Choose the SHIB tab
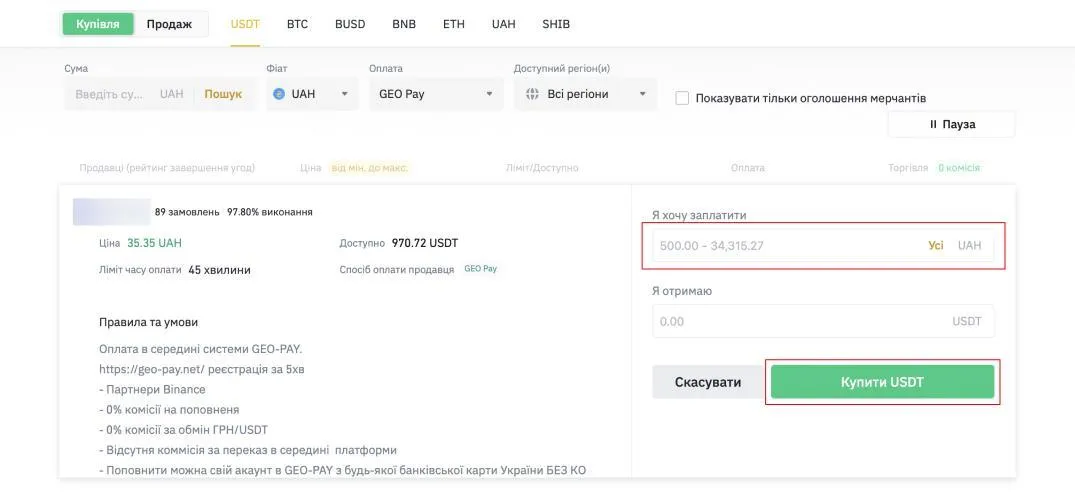The image size is (1075, 492). [556, 24]
